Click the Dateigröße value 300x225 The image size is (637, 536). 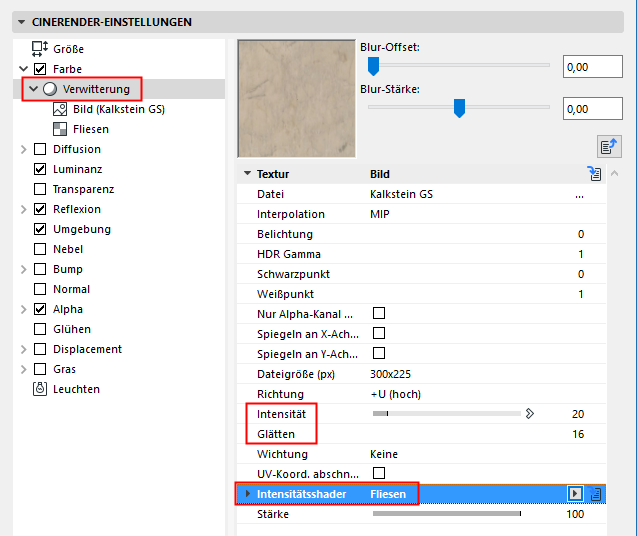click(x=390, y=374)
